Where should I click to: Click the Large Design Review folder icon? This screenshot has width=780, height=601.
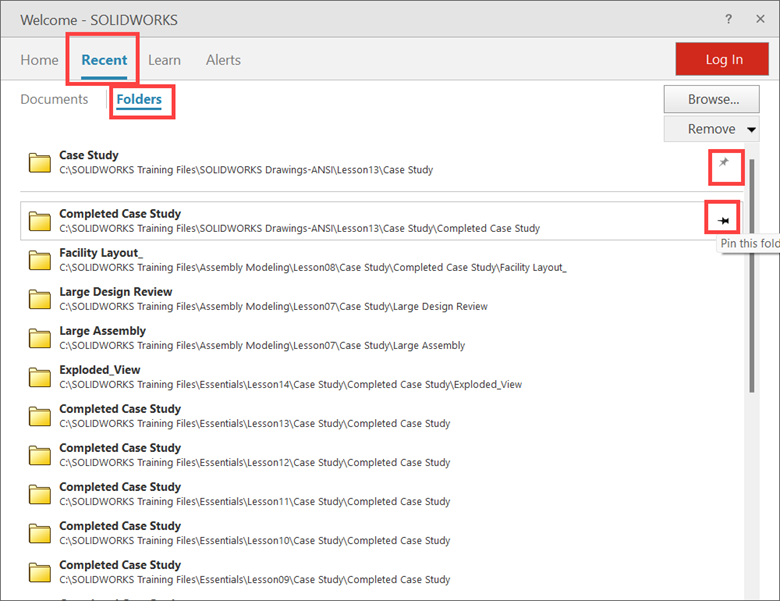(40, 299)
